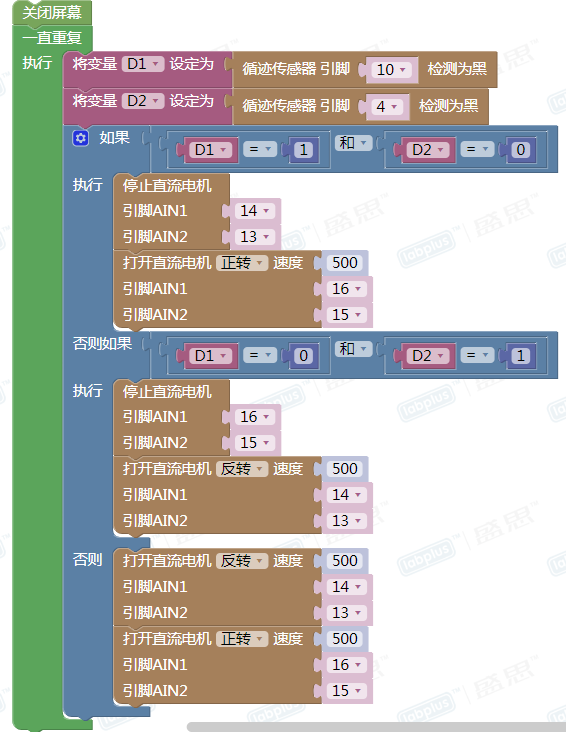
Task: Open AIN1 pin 14 dropdown of 反转 motor in 否则 branch
Action: point(347,587)
